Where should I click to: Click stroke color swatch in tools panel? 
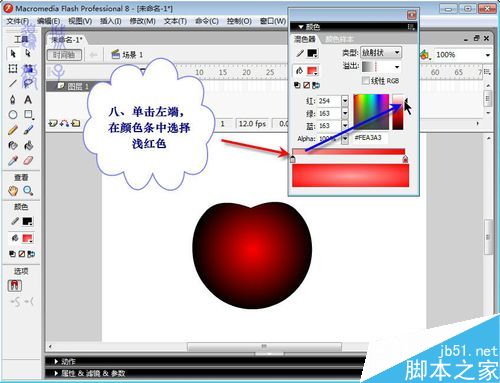pyautogui.click(x=28, y=221)
